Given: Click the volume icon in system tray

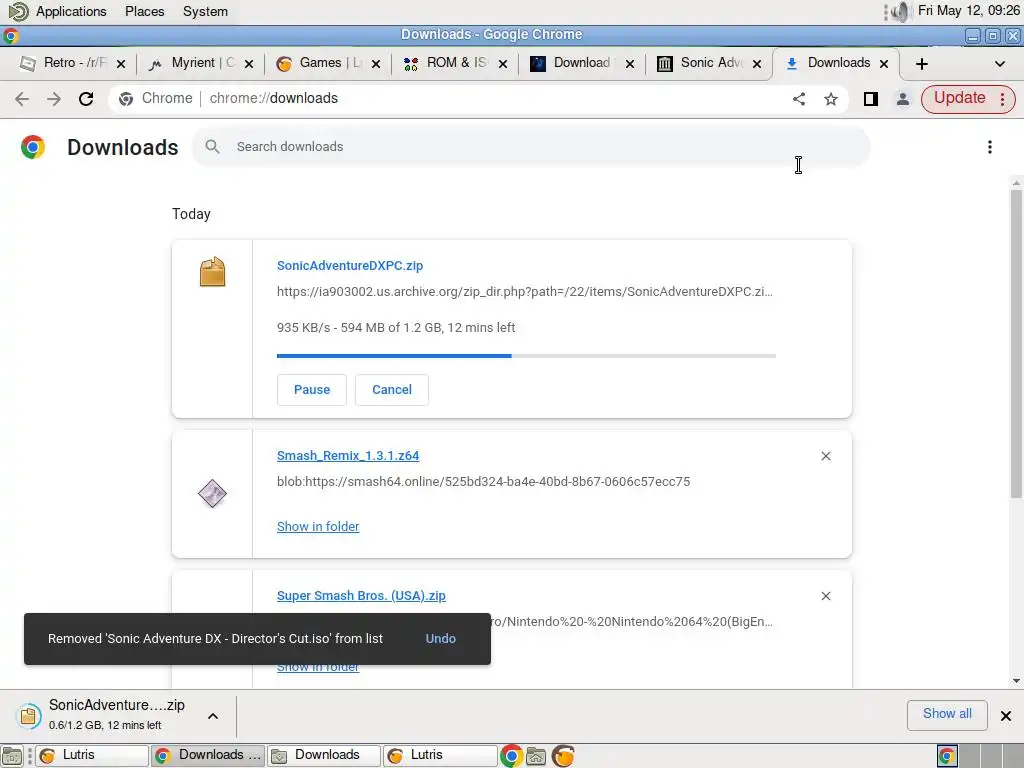Looking at the screenshot, I should tap(901, 11).
